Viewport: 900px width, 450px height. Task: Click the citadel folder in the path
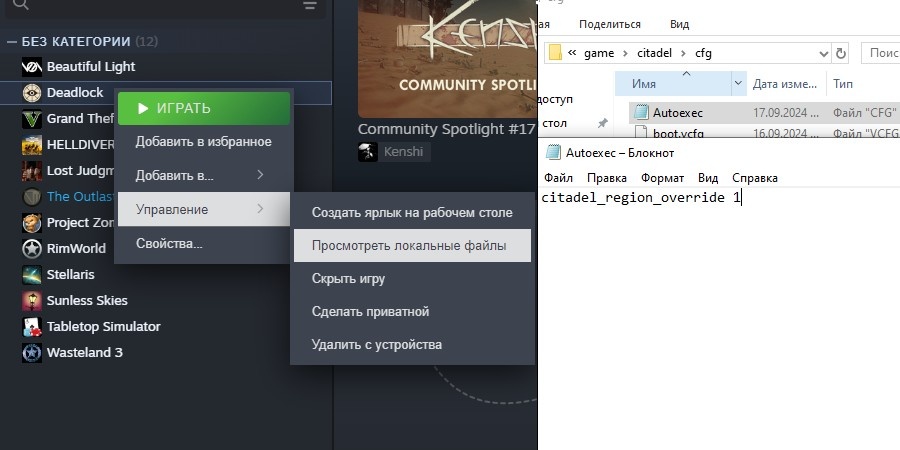pos(654,53)
